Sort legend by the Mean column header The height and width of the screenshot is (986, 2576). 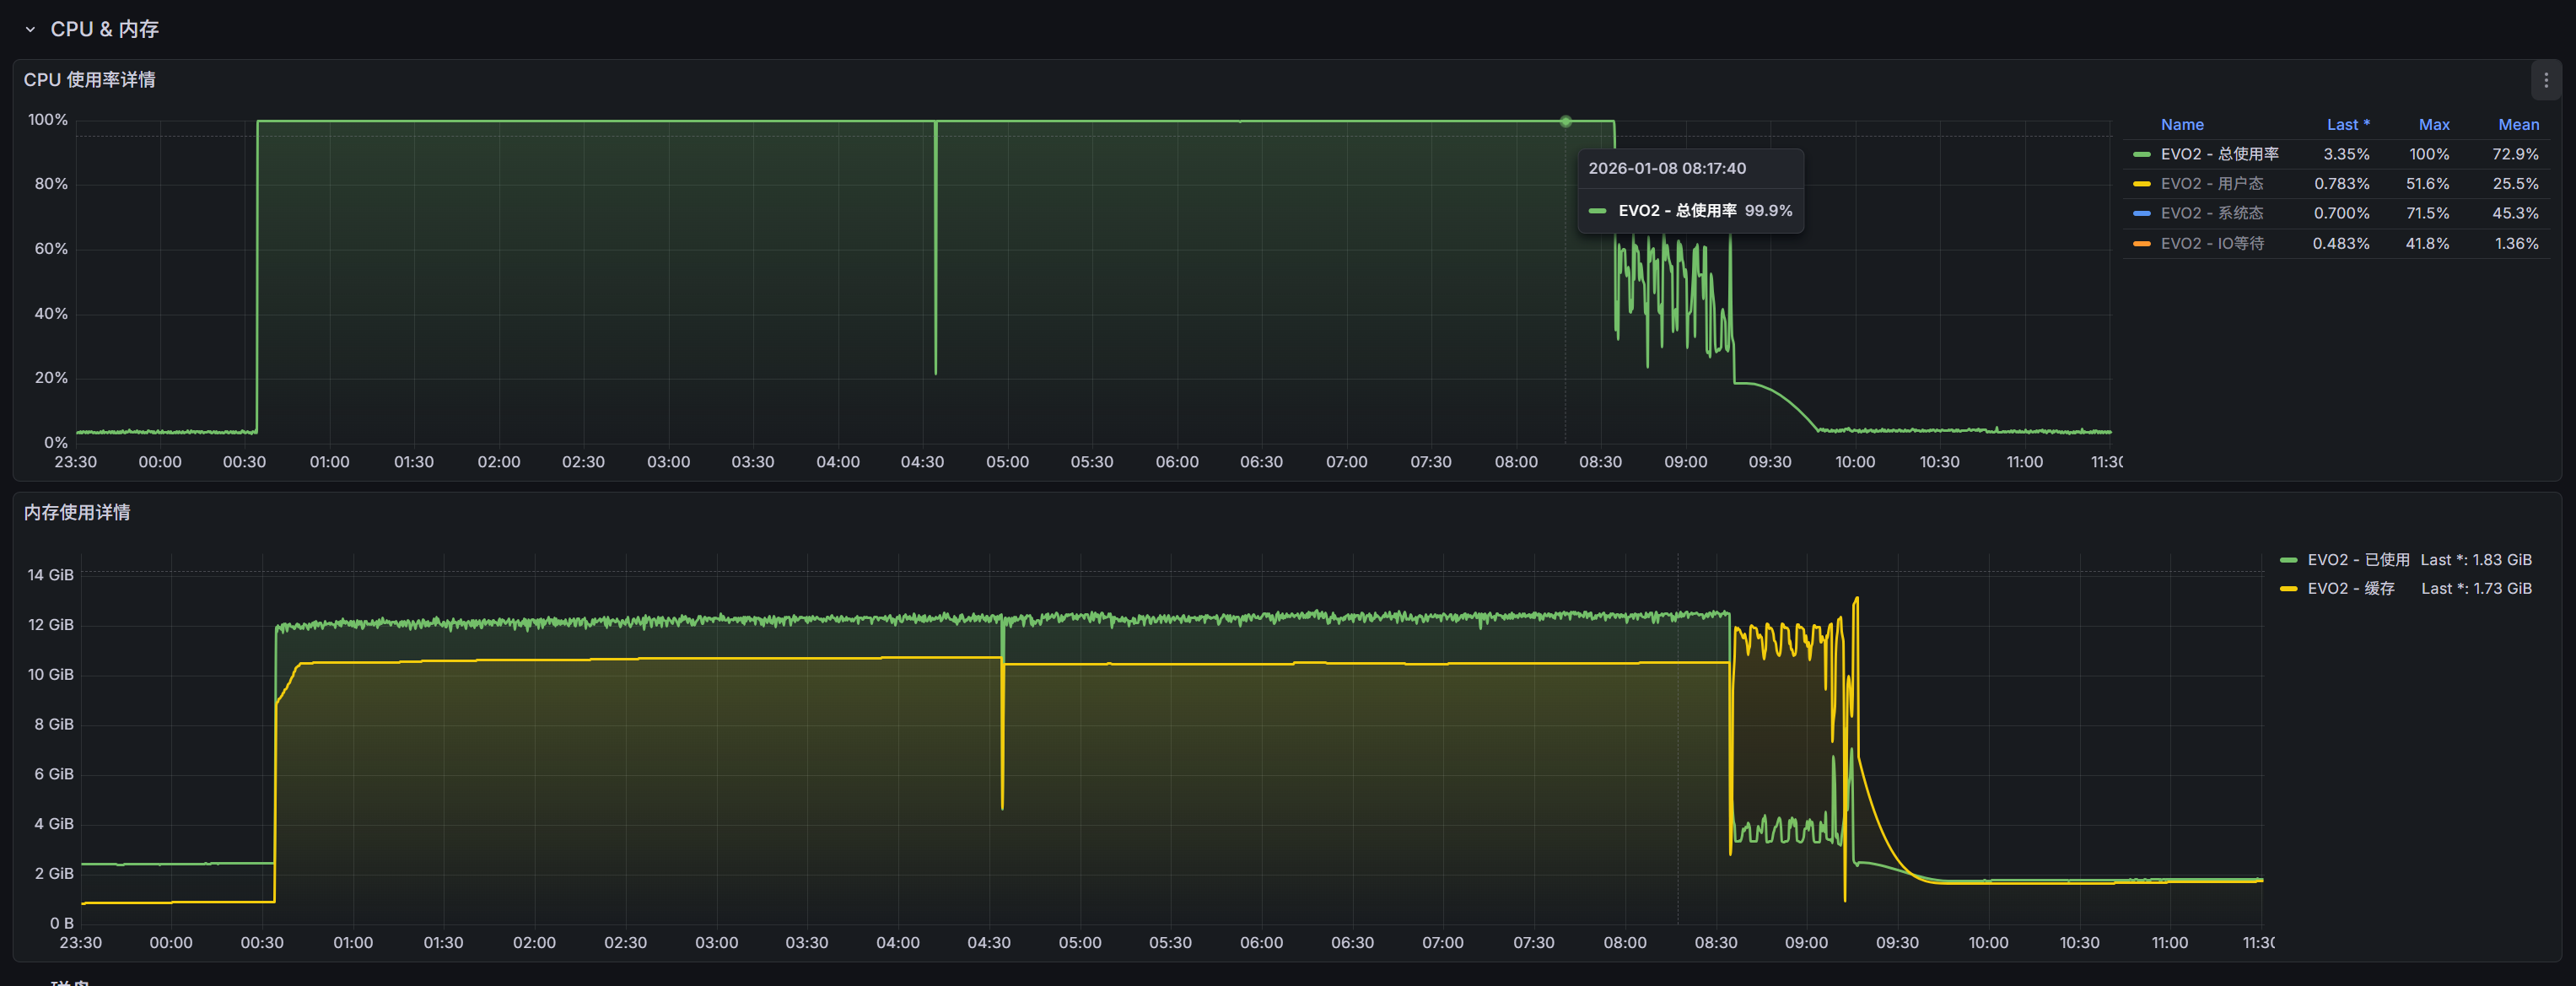2517,125
